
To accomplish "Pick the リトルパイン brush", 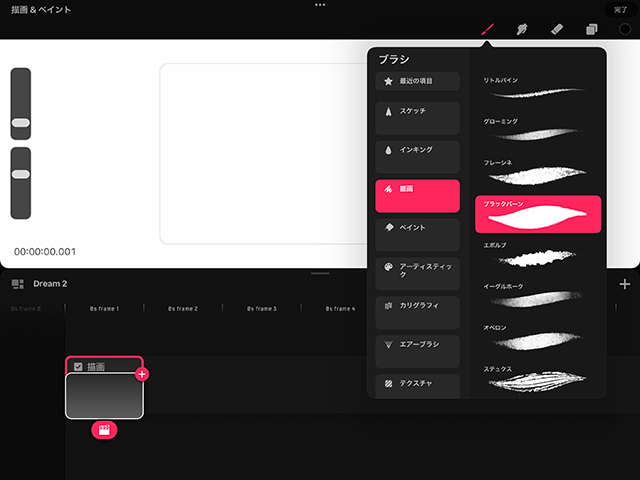I will click(x=539, y=90).
